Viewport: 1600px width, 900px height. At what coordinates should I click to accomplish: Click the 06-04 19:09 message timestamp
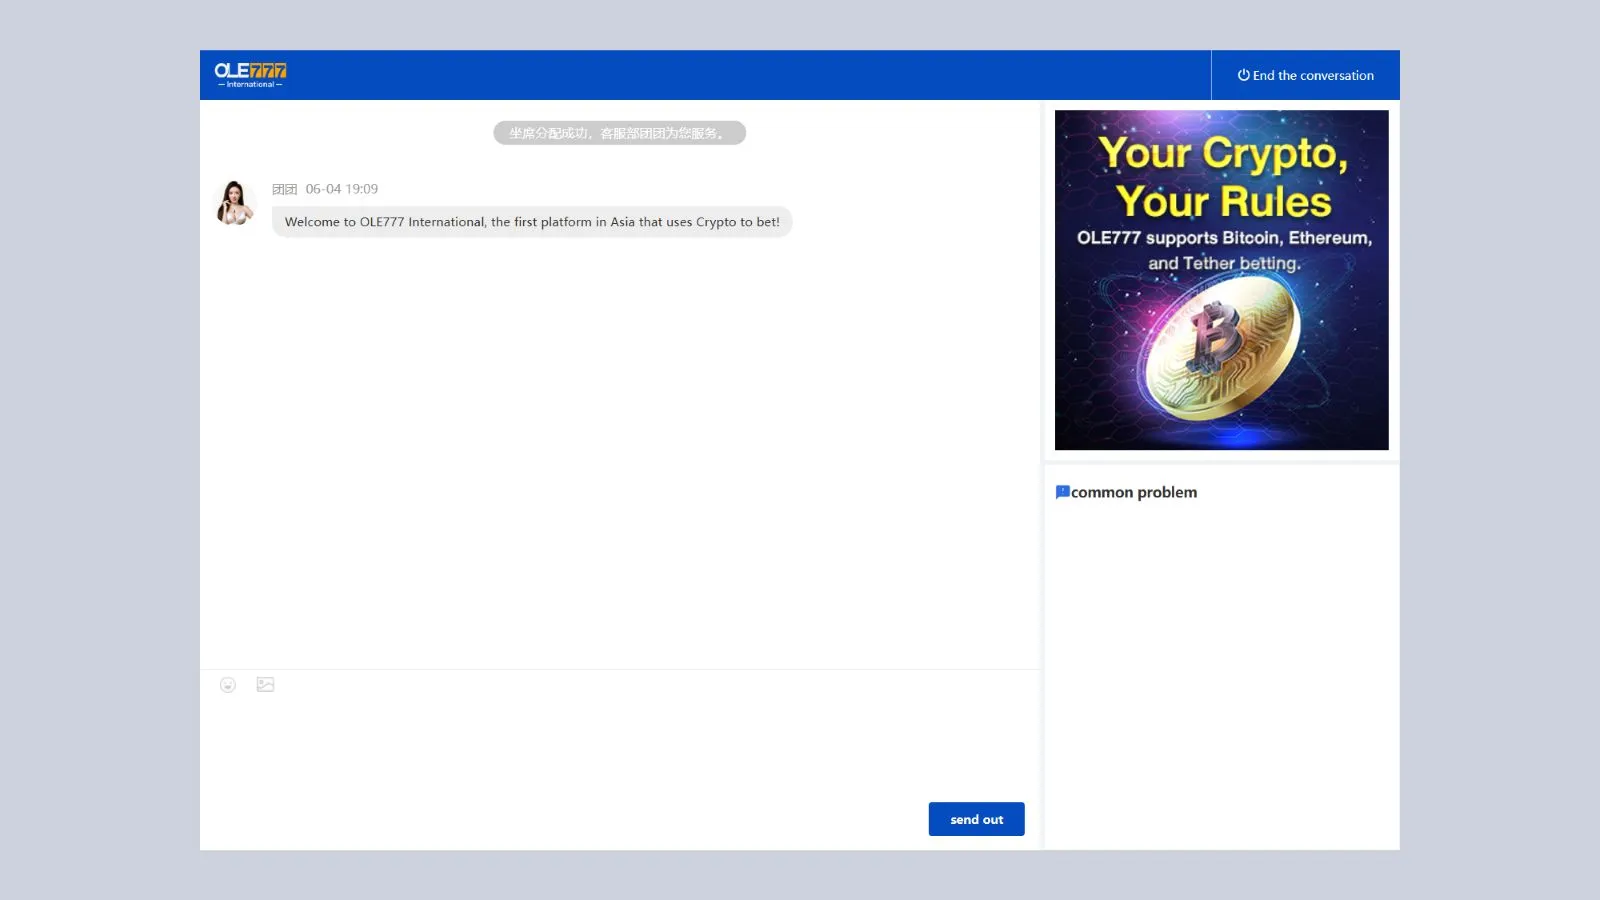point(342,189)
